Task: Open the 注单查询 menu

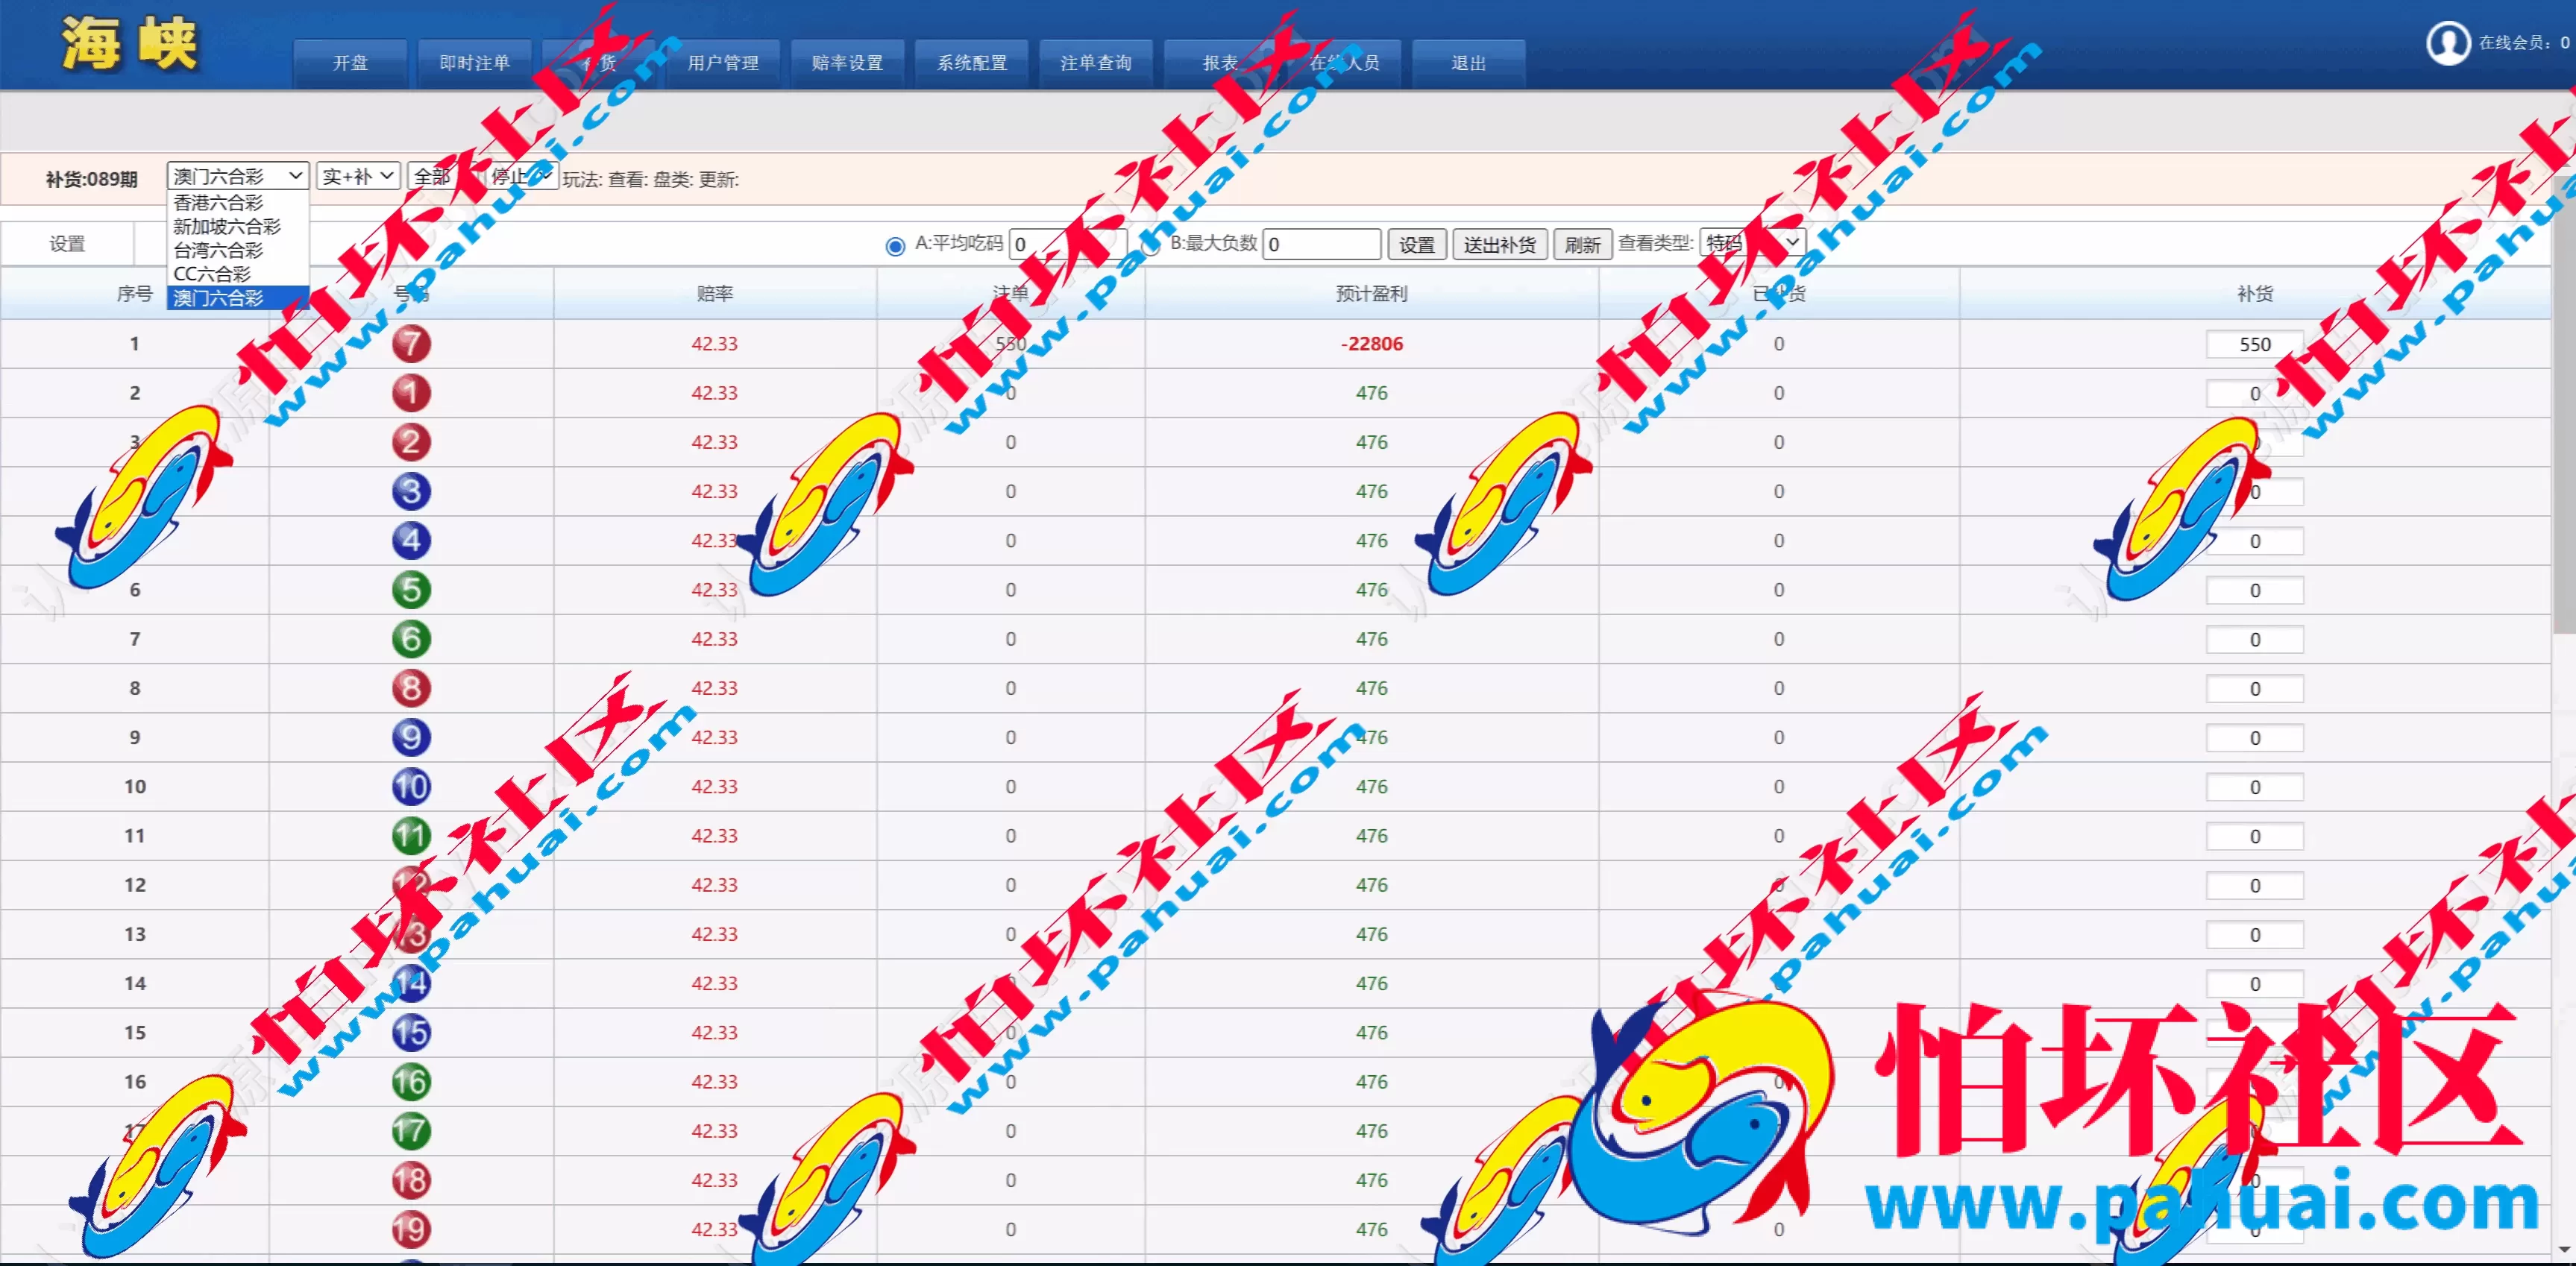Action: click(1096, 64)
